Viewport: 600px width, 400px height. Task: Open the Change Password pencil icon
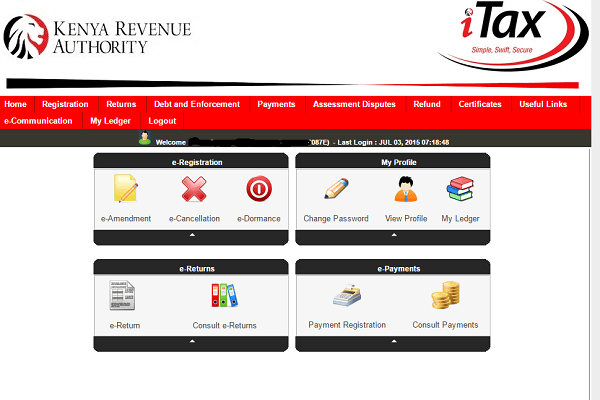336,188
